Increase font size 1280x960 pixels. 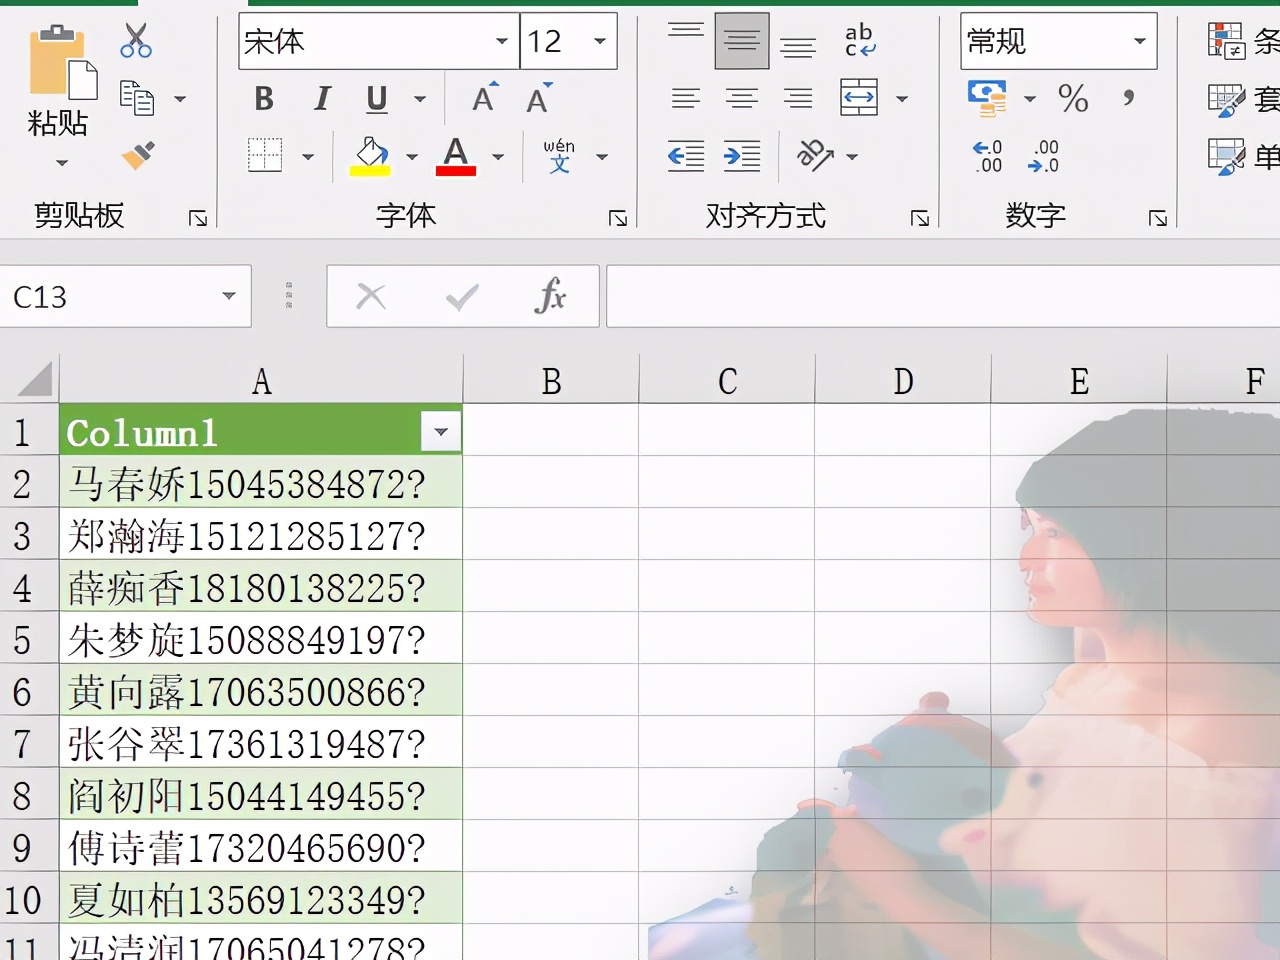coord(485,97)
